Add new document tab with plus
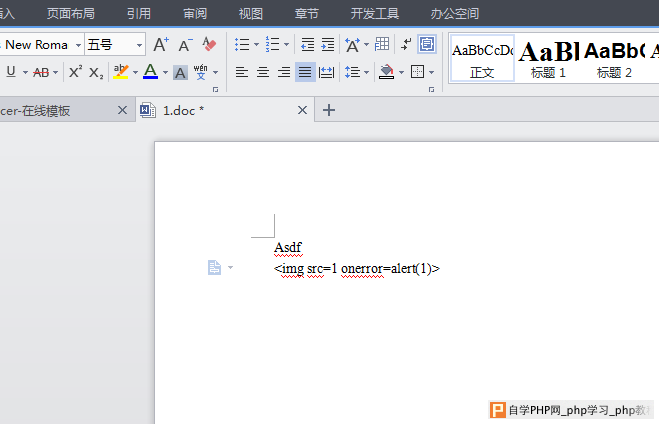This screenshot has width=659, height=424. (x=329, y=110)
